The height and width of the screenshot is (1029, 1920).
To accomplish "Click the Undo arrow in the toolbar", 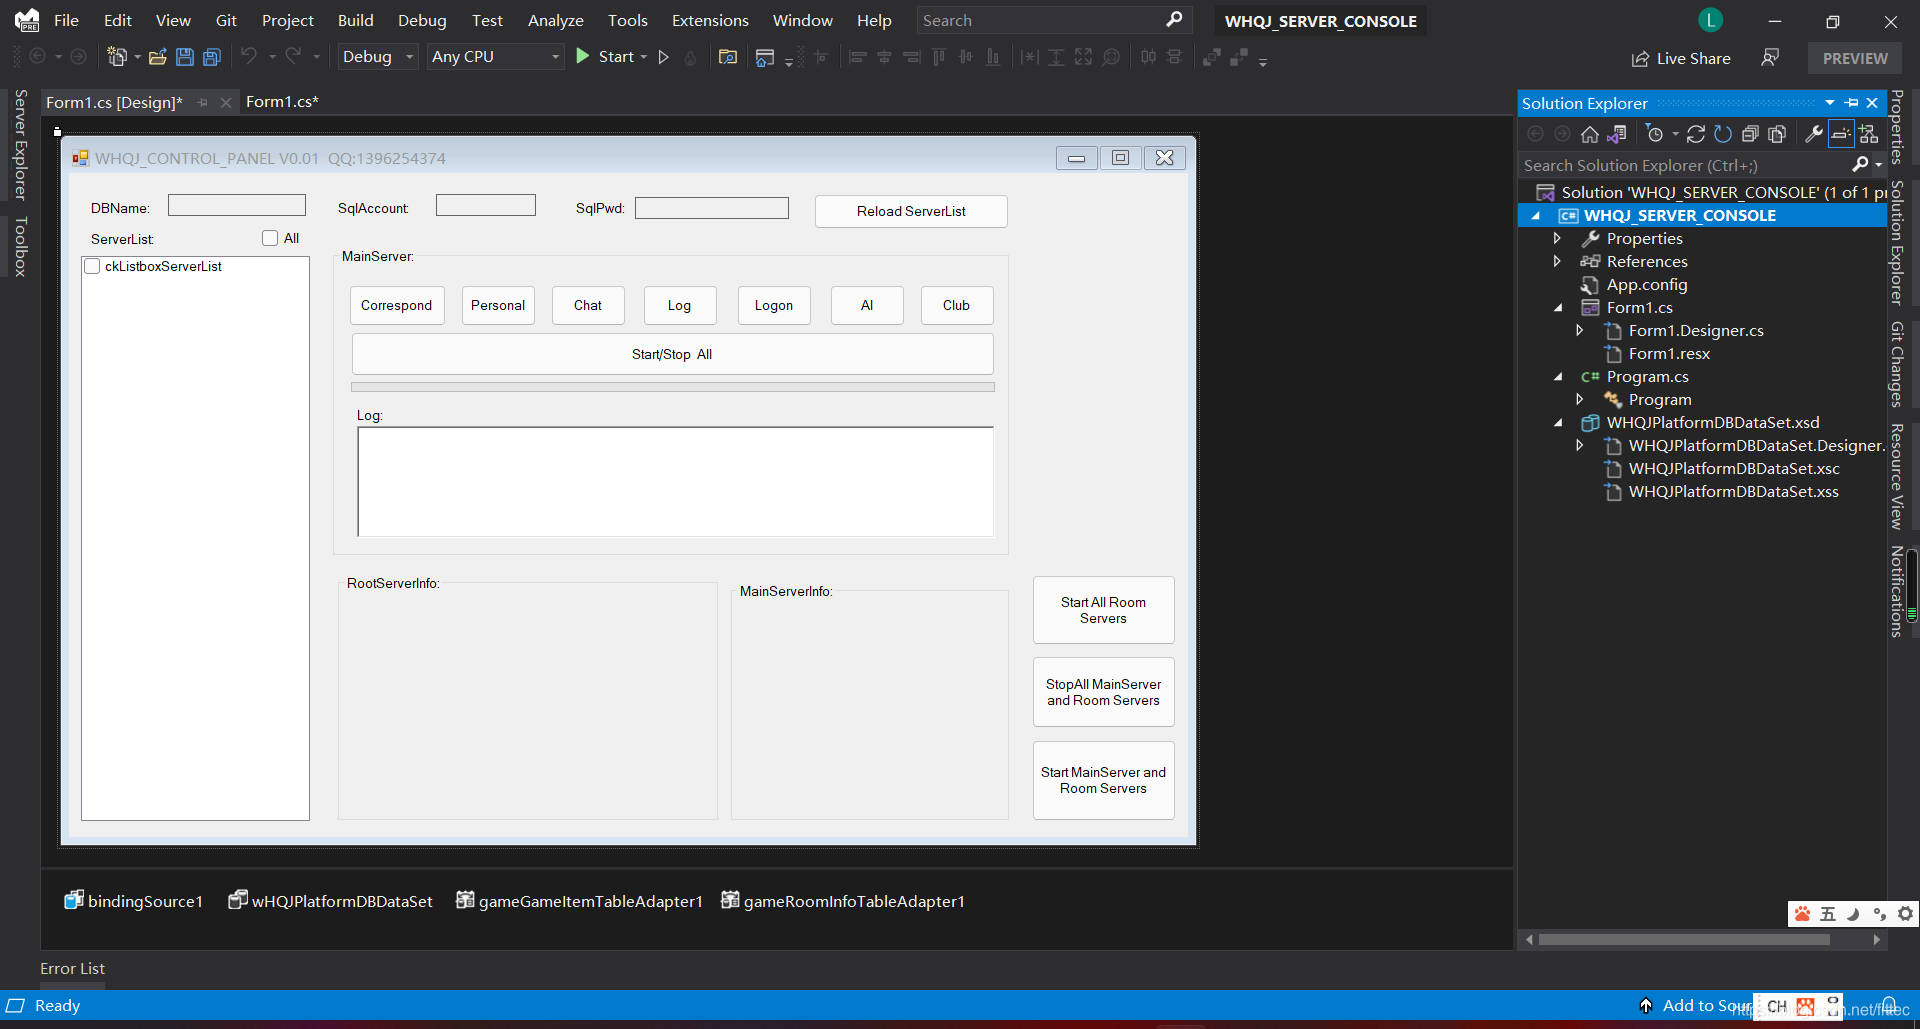I will tap(249, 56).
